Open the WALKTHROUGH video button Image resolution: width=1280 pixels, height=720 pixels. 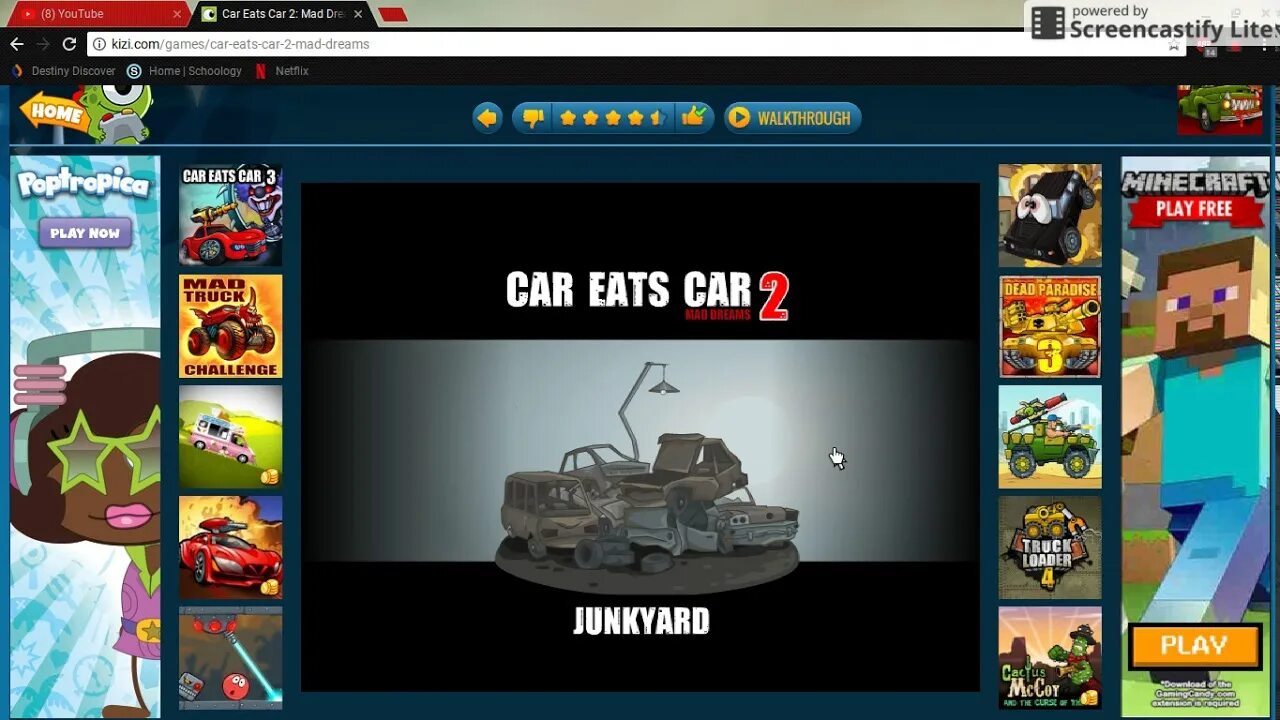coord(792,118)
